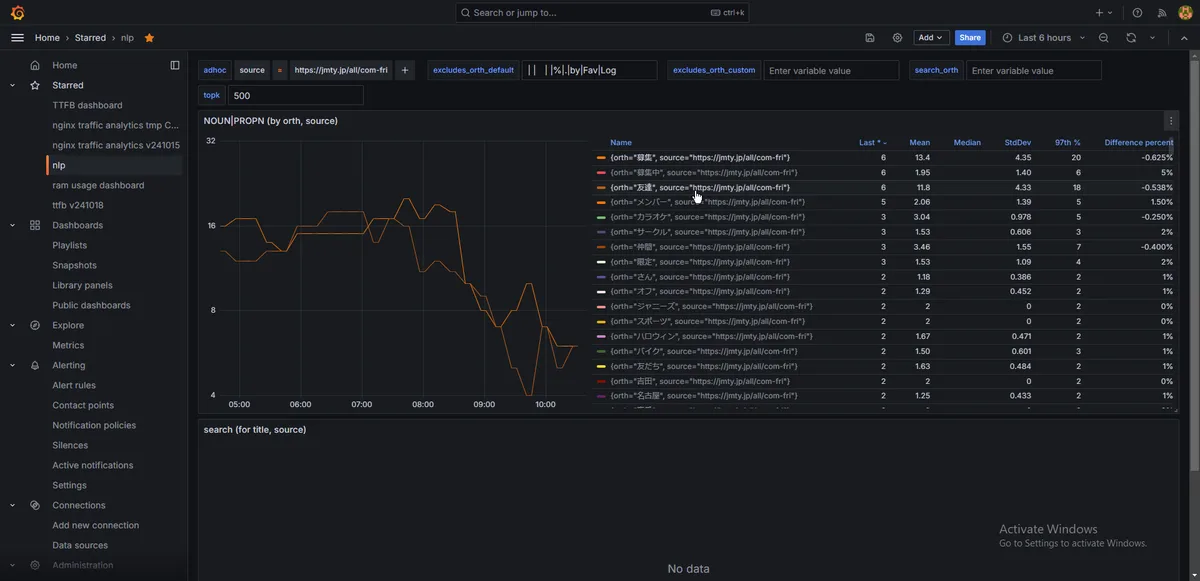
Task: Click the blue Share button
Action: coord(969,38)
